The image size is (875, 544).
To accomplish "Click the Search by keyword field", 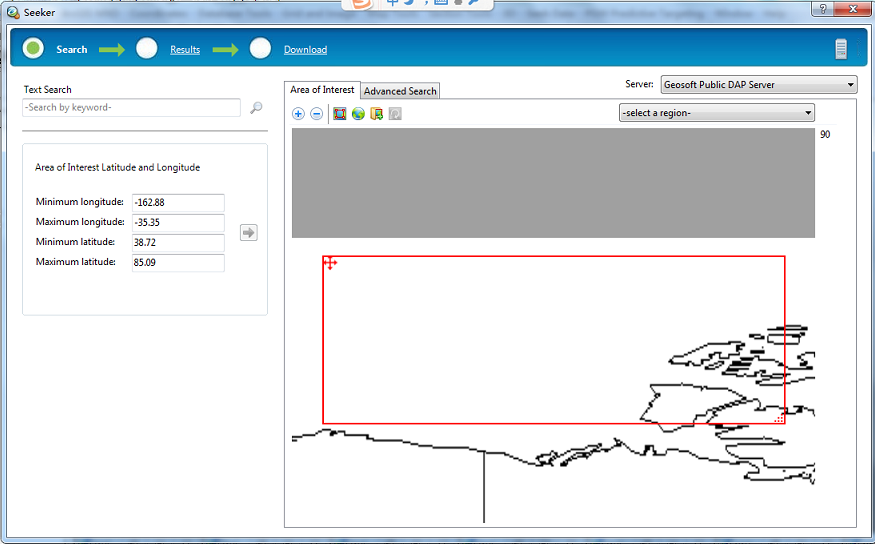I will 132,108.
